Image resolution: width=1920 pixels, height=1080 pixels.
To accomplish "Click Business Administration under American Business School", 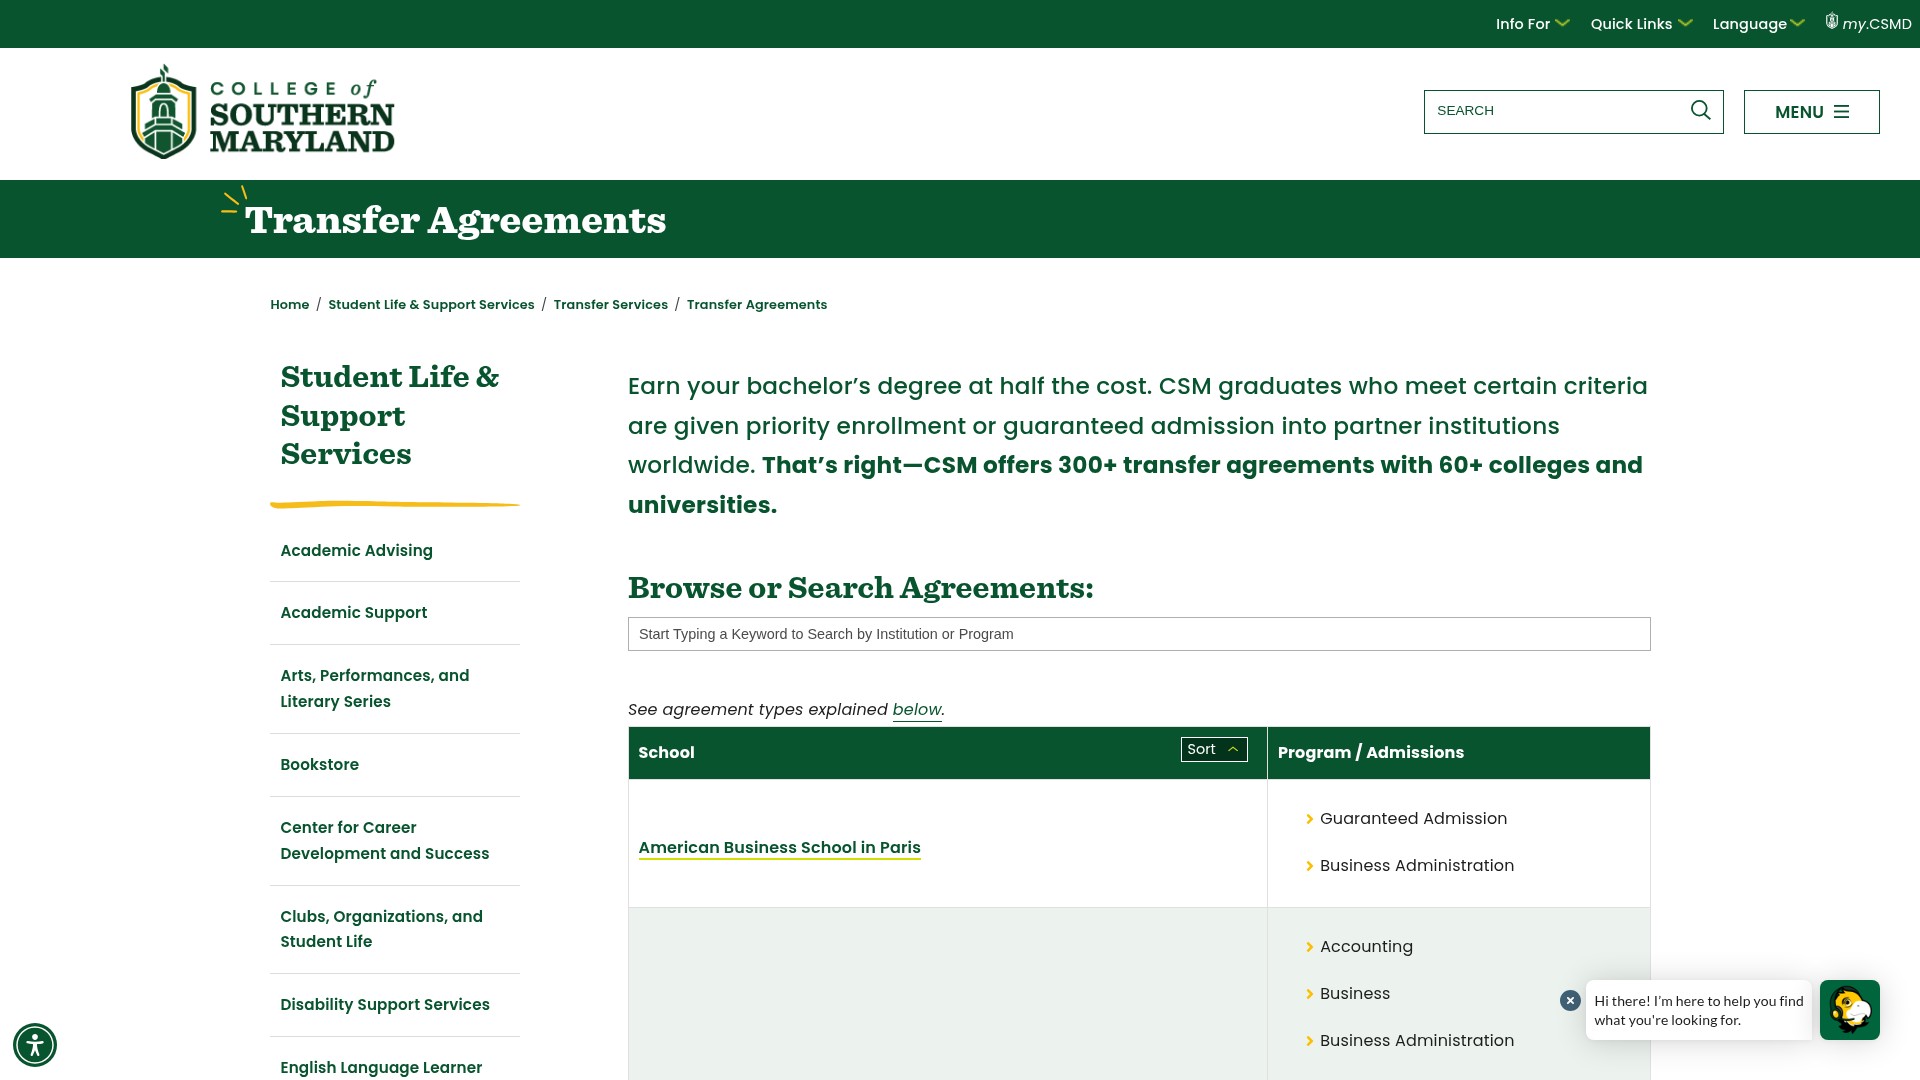I will [1417, 866].
